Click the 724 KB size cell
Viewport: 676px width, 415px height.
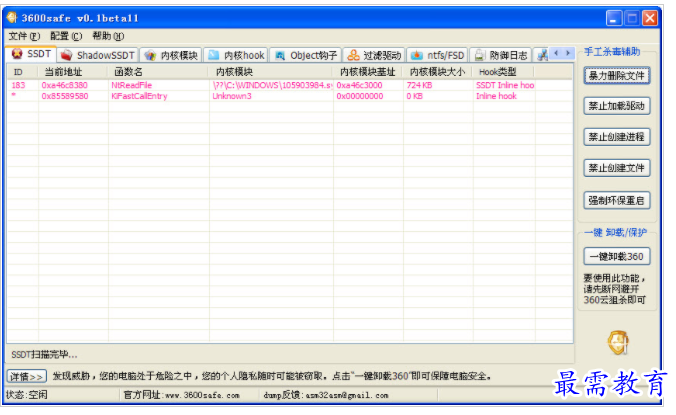(x=419, y=85)
